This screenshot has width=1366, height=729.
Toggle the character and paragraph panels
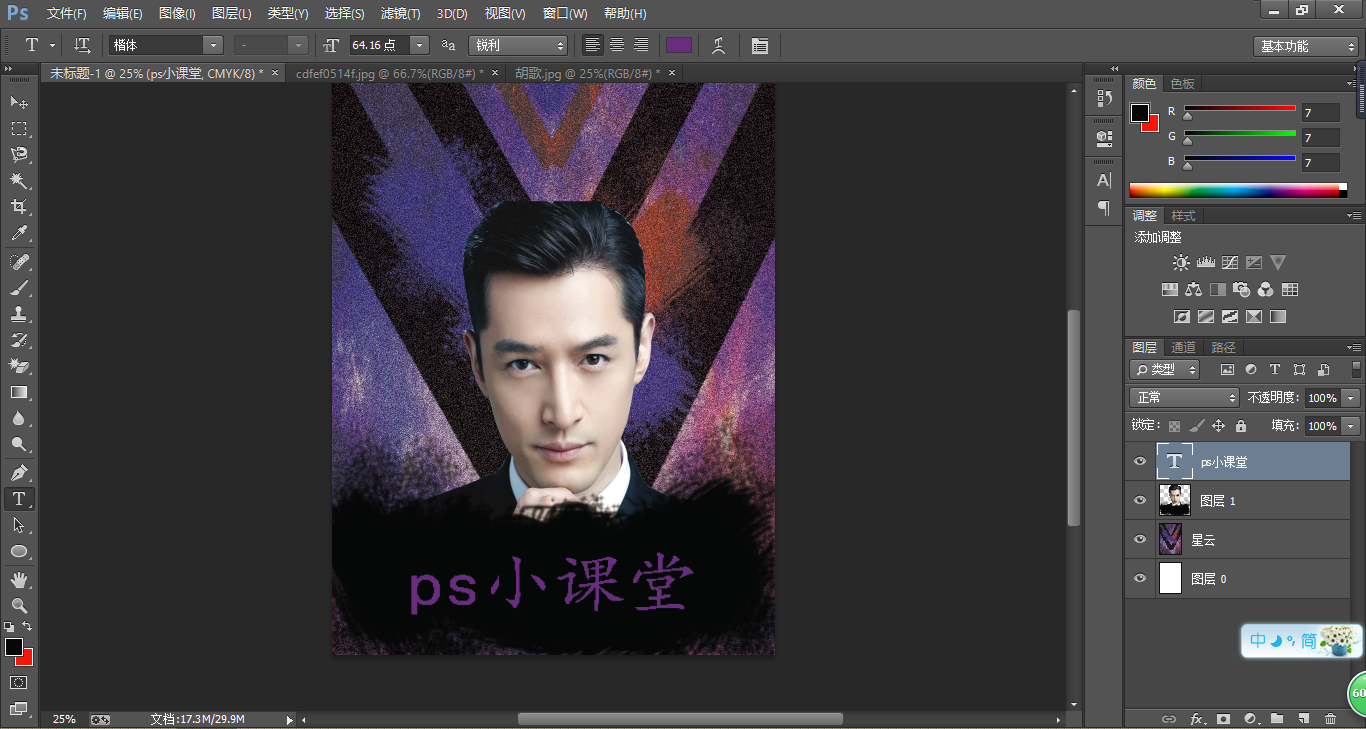coord(760,45)
